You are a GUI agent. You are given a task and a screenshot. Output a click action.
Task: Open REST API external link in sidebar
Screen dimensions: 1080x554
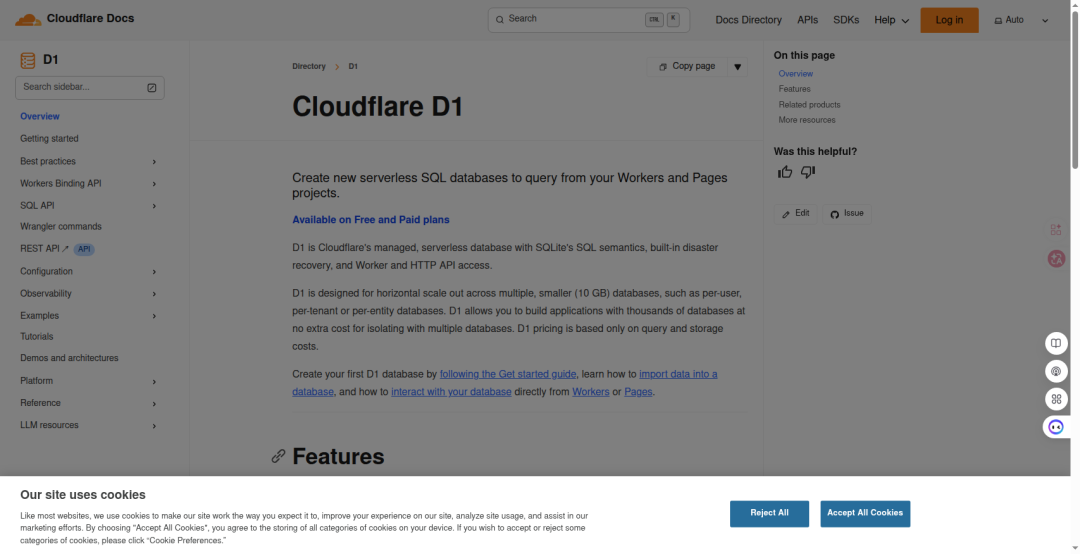44,249
